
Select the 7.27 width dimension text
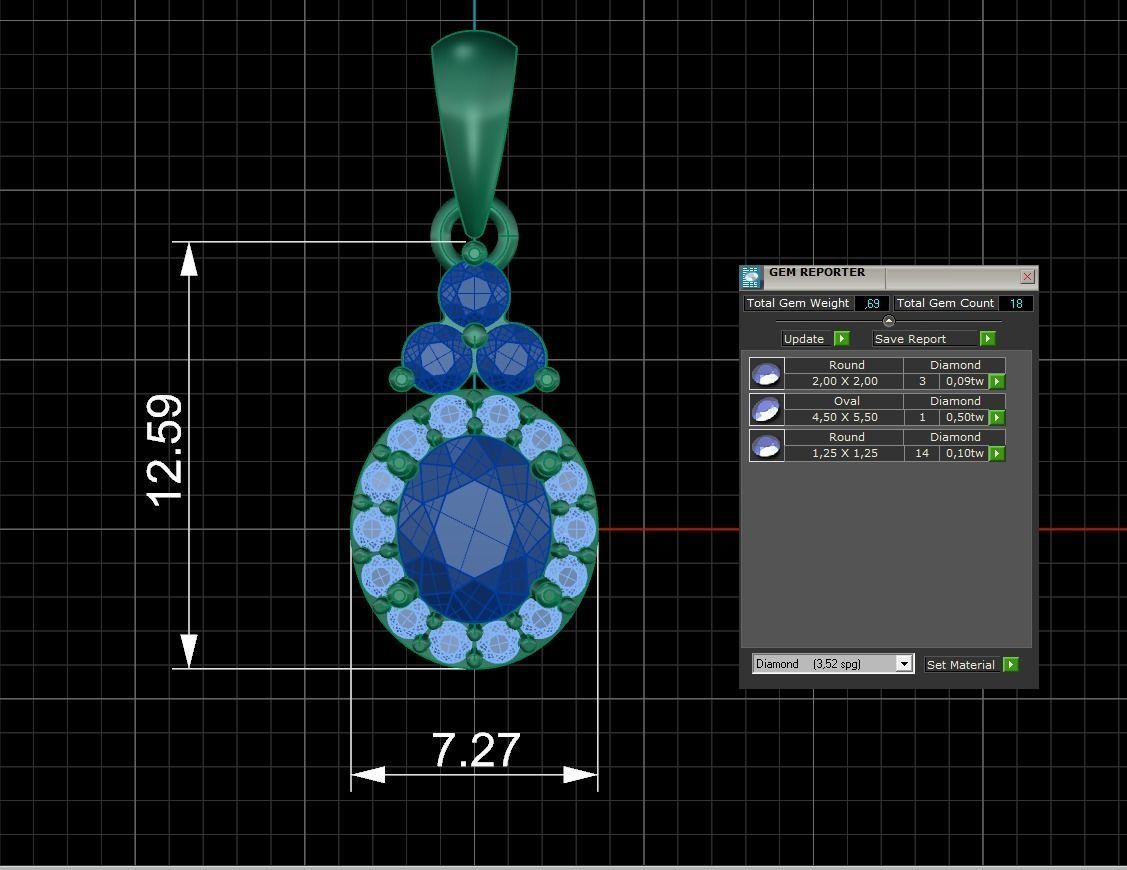[476, 750]
